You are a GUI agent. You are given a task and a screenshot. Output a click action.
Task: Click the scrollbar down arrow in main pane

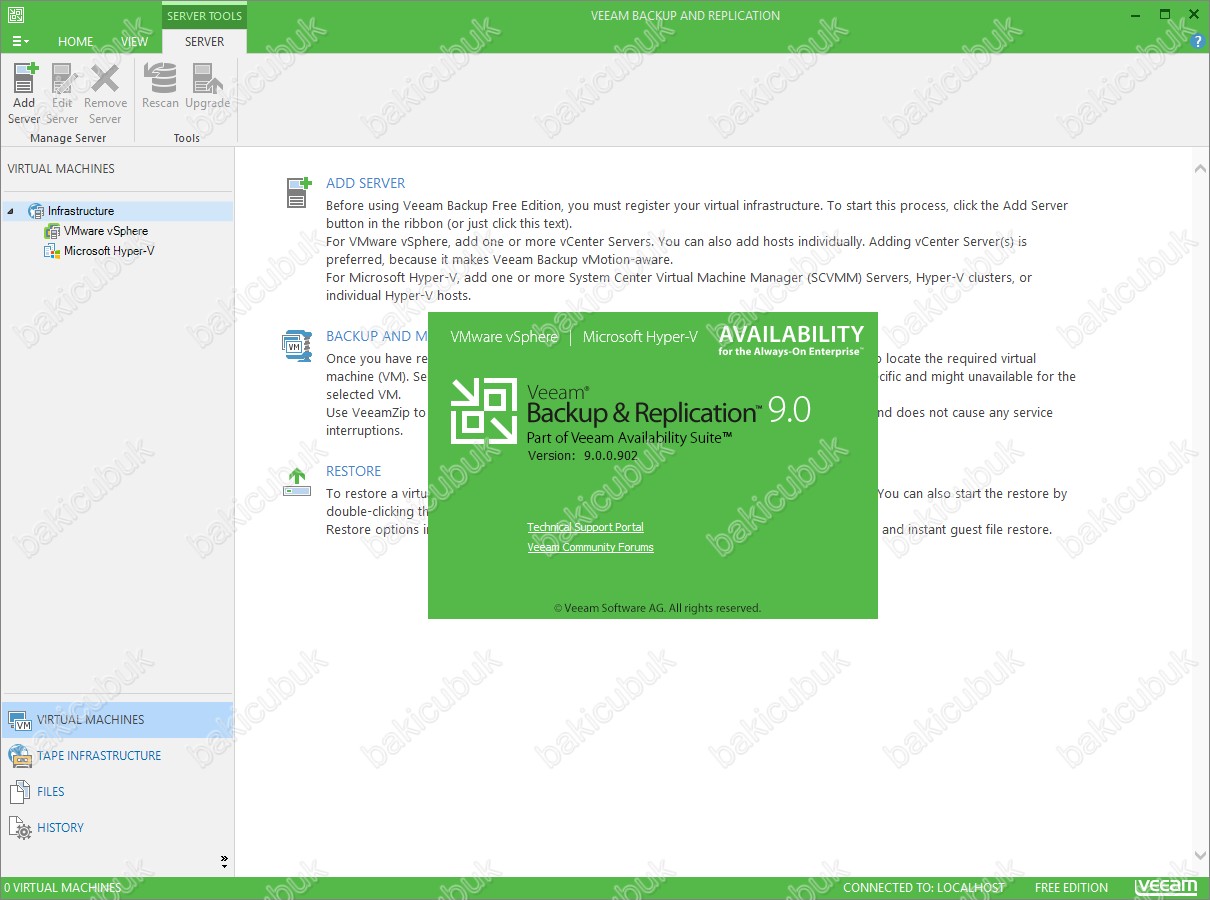point(1201,856)
